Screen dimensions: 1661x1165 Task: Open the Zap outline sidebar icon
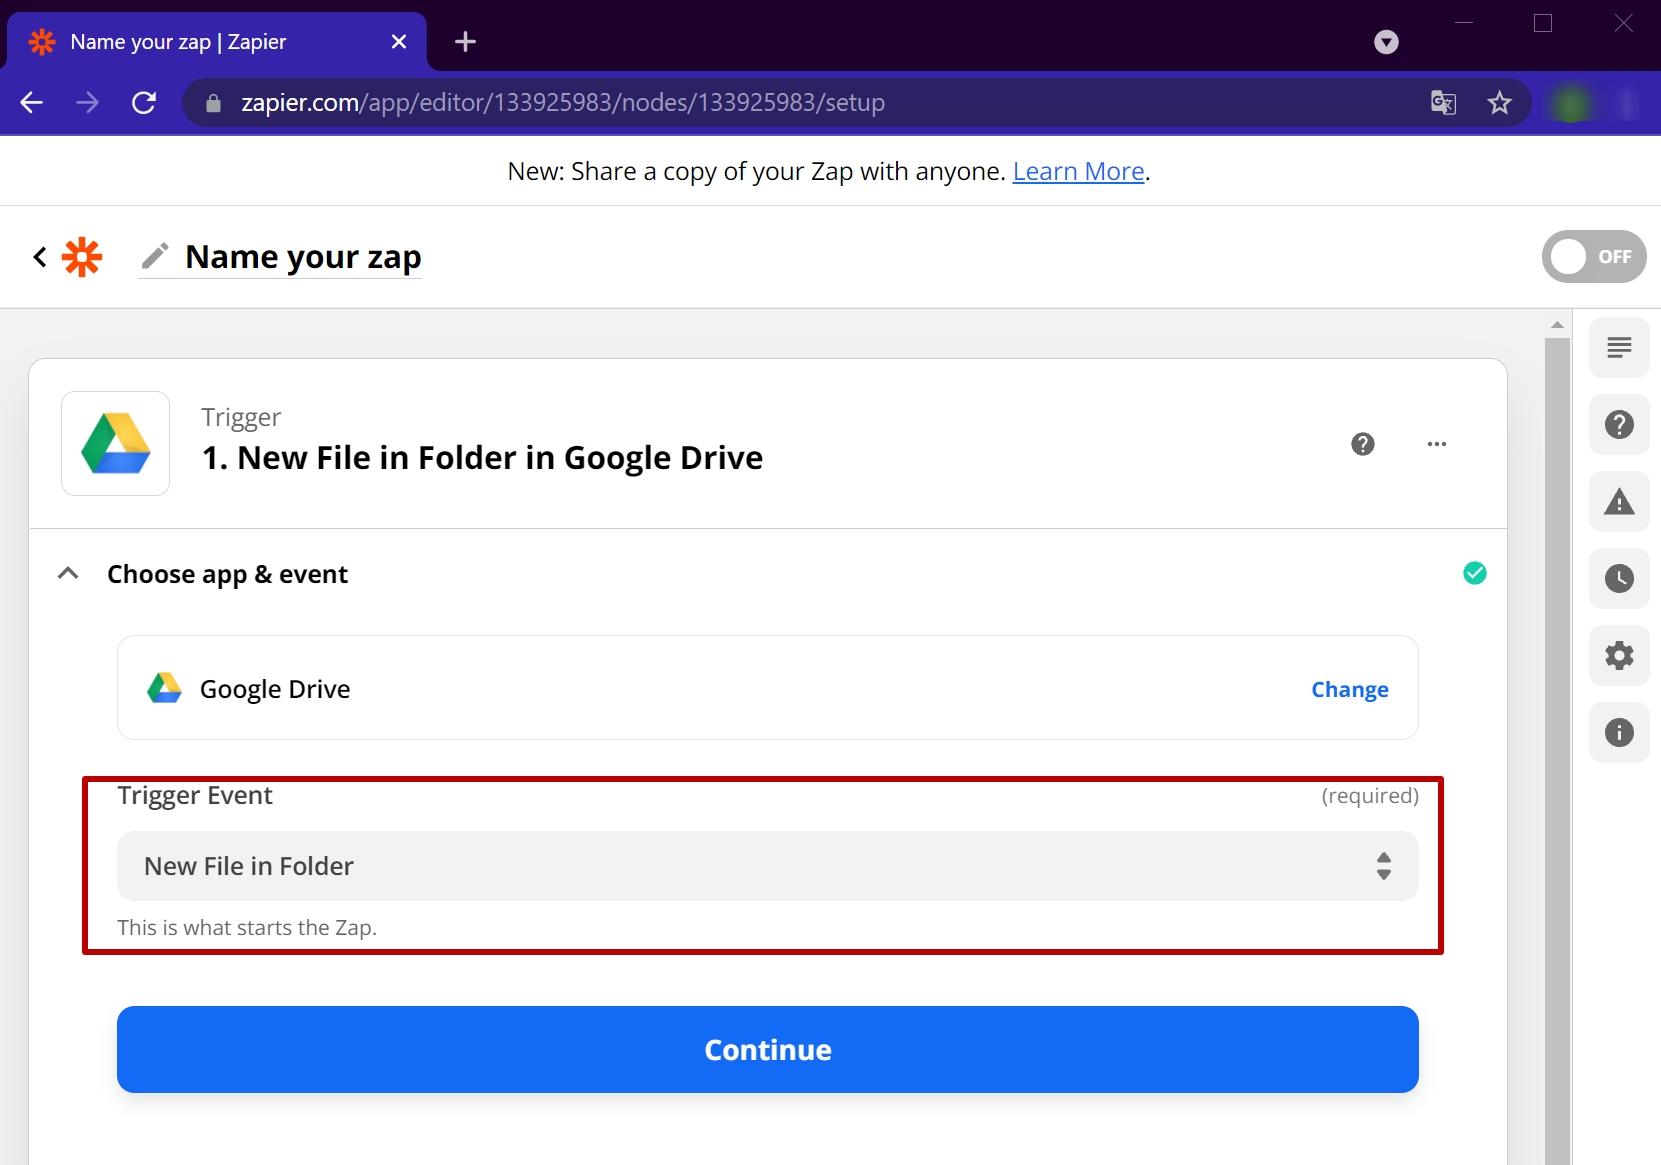pos(1619,348)
